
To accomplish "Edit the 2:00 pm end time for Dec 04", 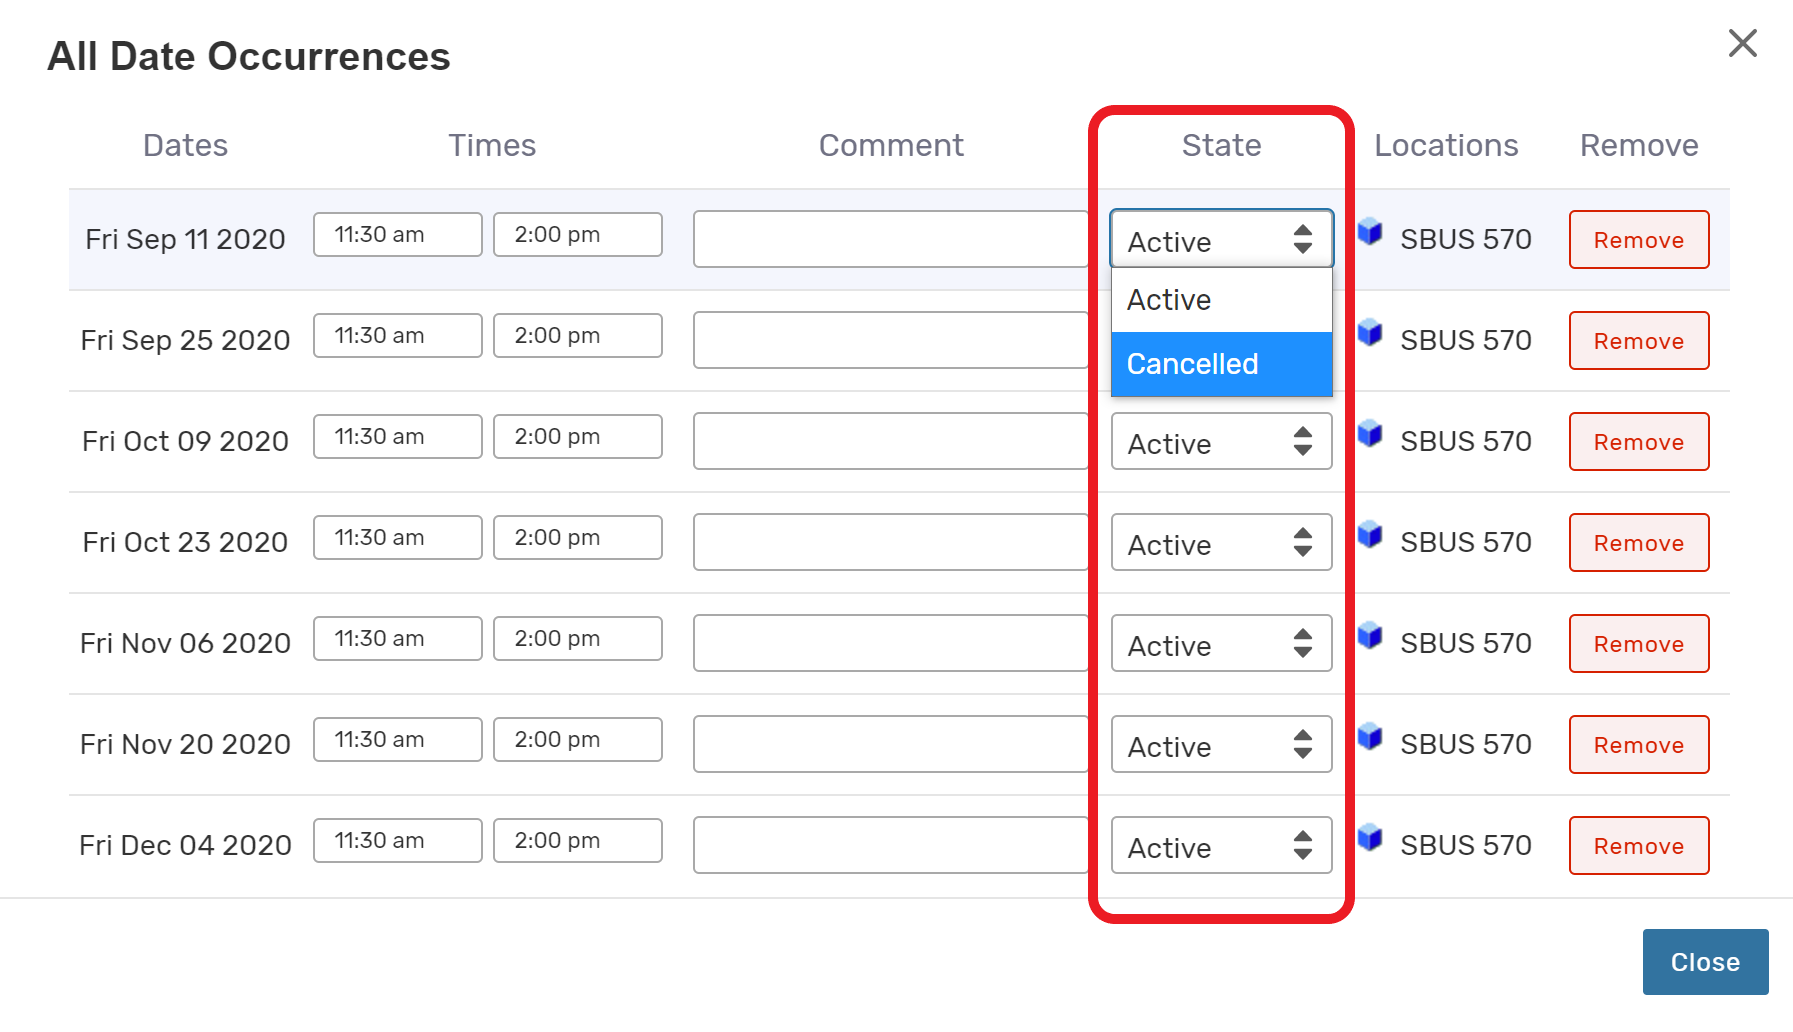I will point(577,841).
